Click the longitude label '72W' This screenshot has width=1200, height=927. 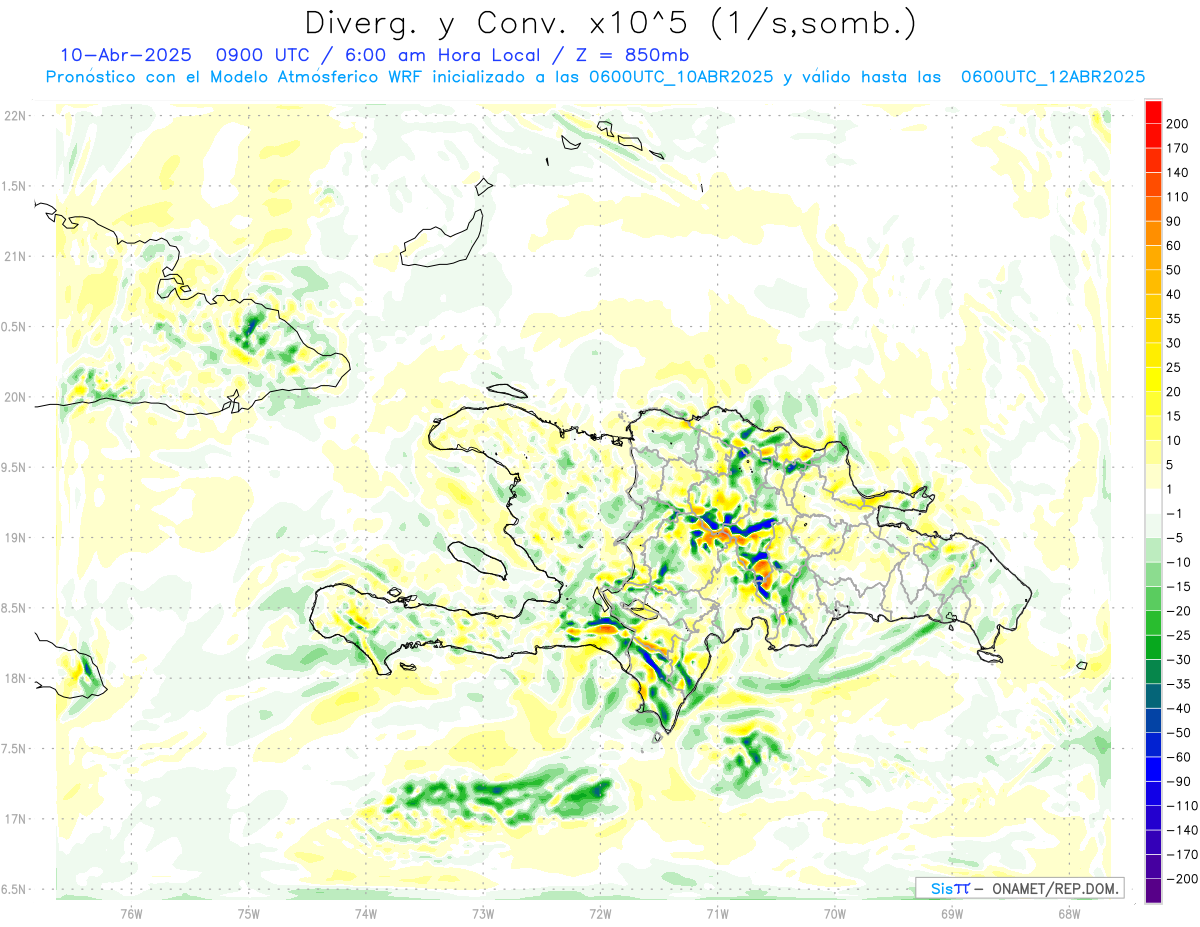click(600, 913)
